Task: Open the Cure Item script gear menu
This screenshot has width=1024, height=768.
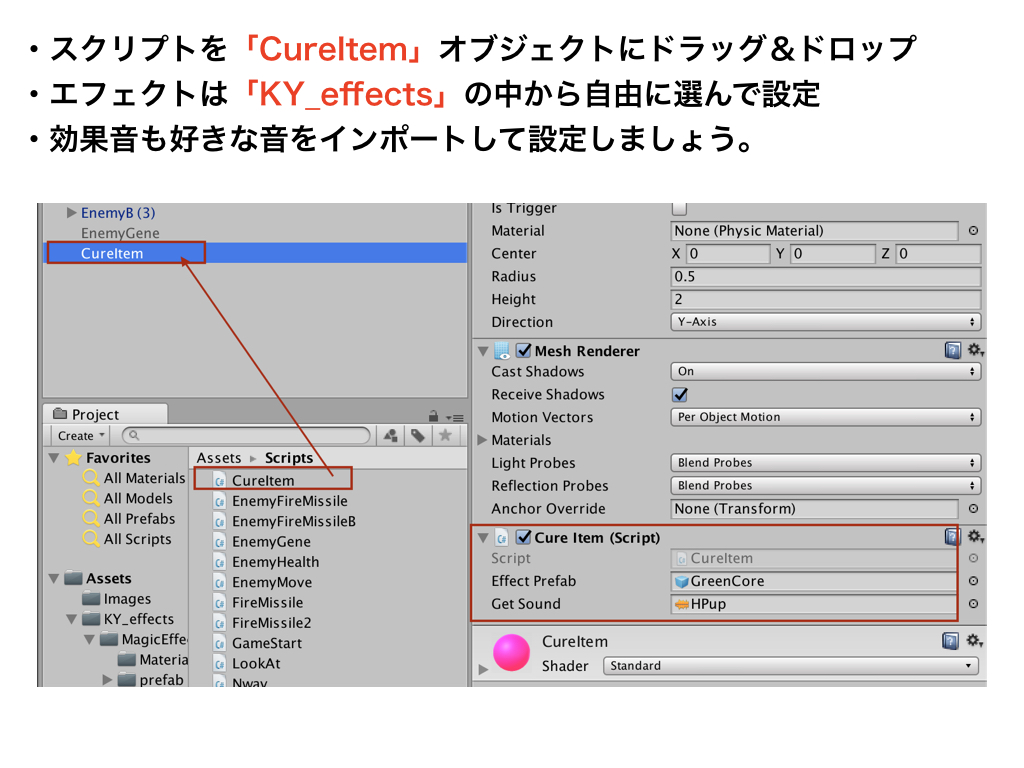Action: pos(975,537)
